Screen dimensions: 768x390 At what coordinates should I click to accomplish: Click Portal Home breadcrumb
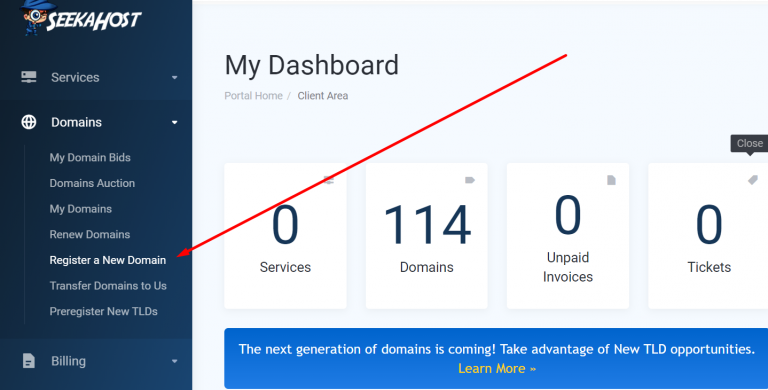[253, 96]
